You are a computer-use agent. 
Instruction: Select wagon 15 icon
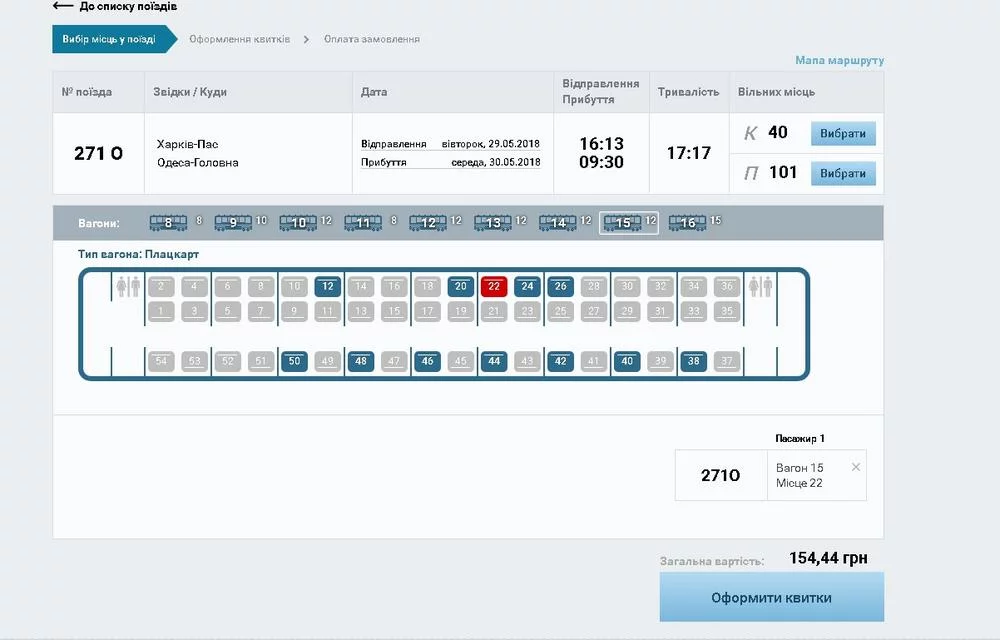click(623, 222)
